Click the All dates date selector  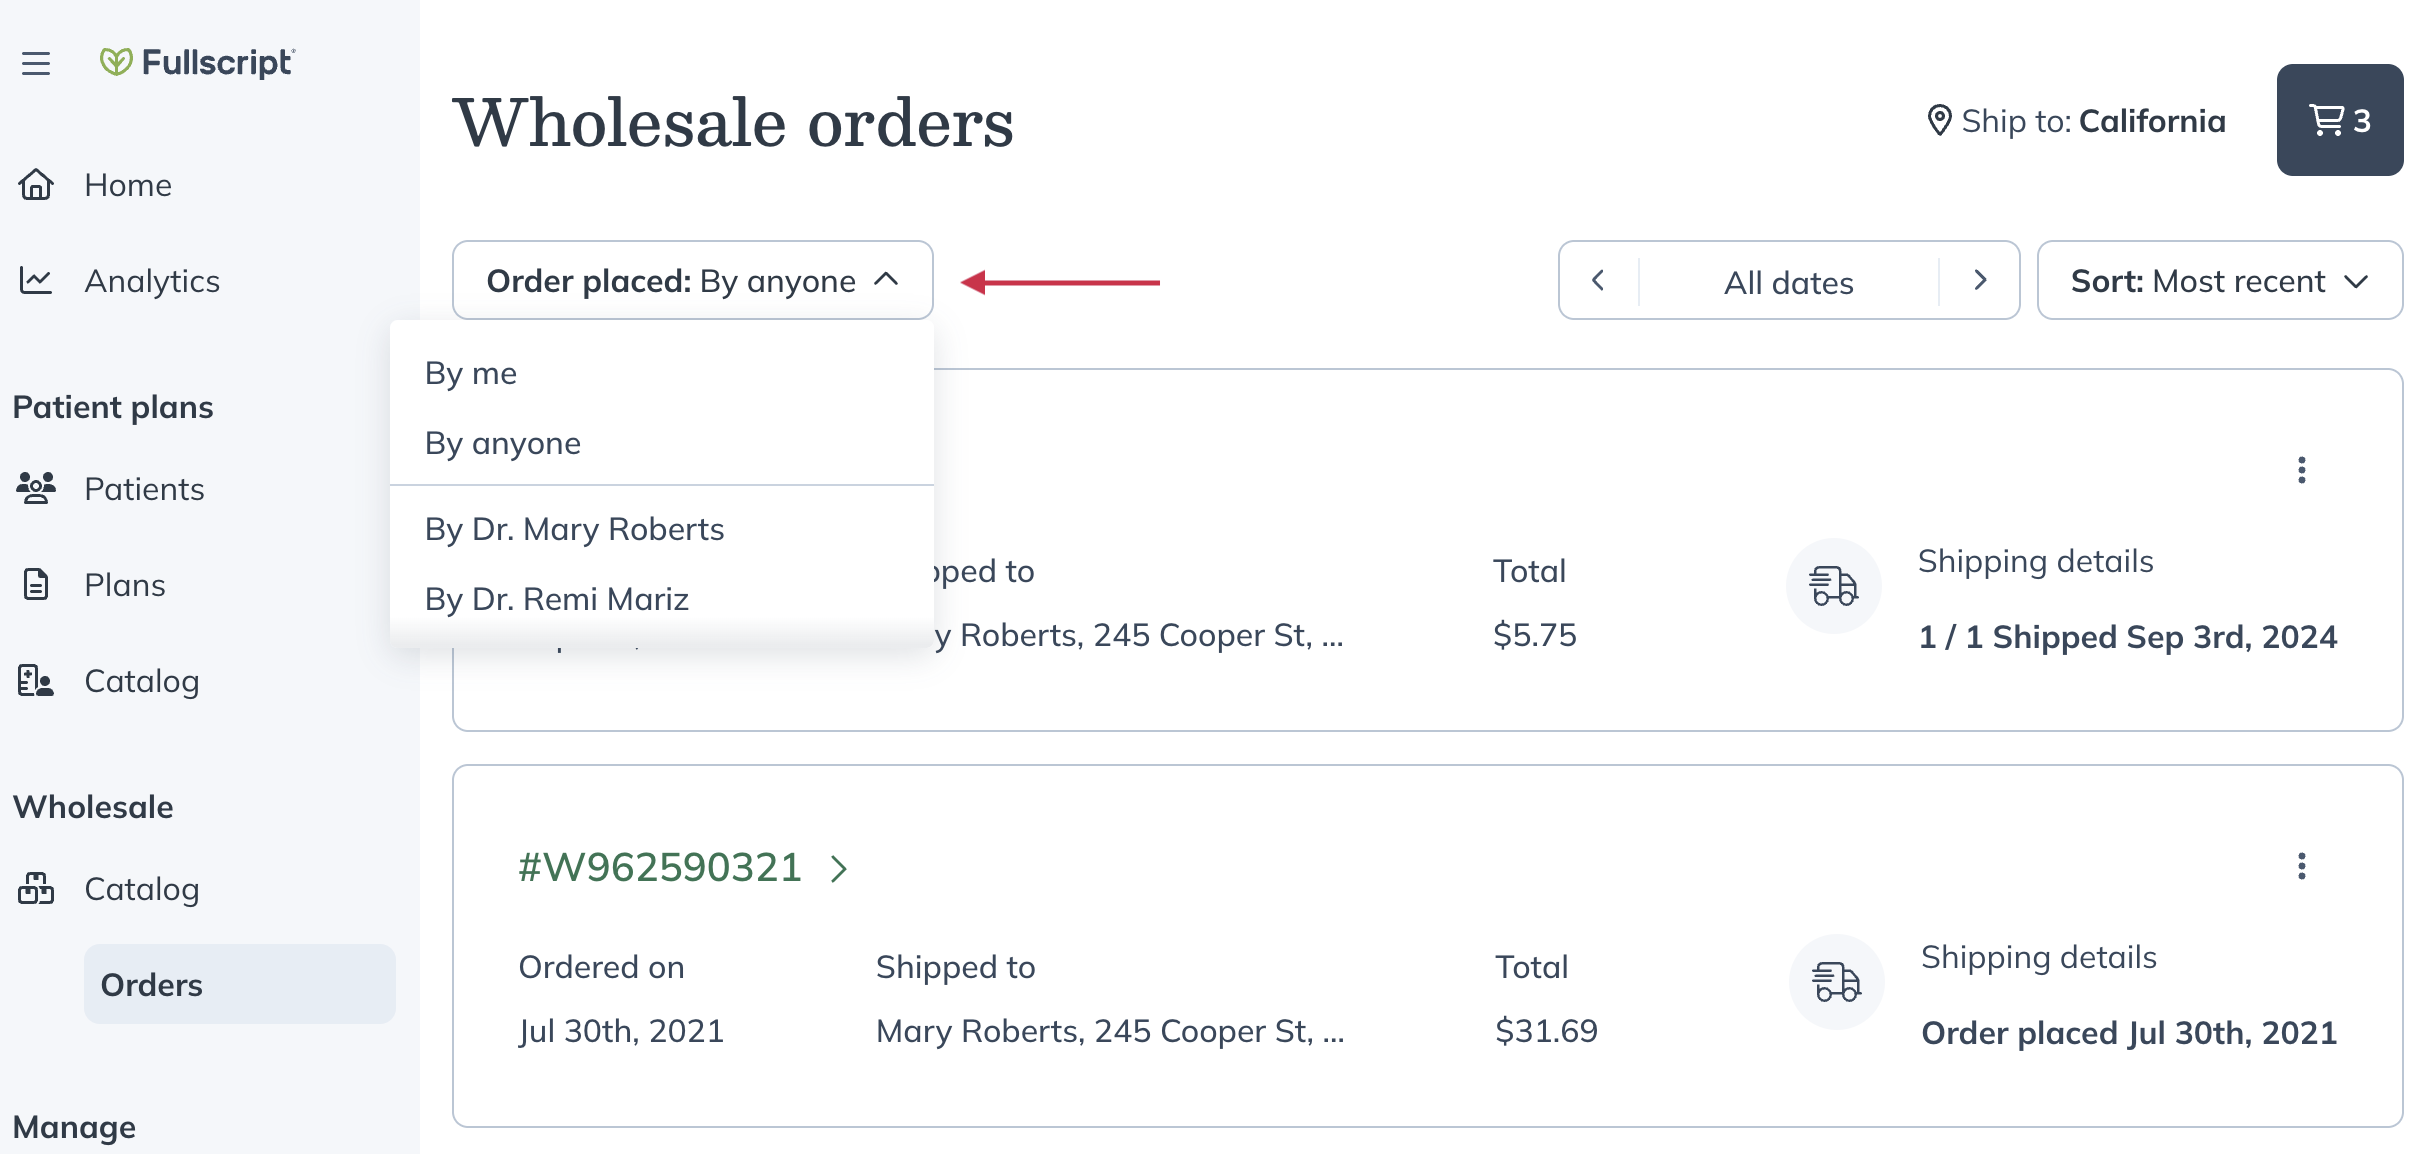point(1787,281)
